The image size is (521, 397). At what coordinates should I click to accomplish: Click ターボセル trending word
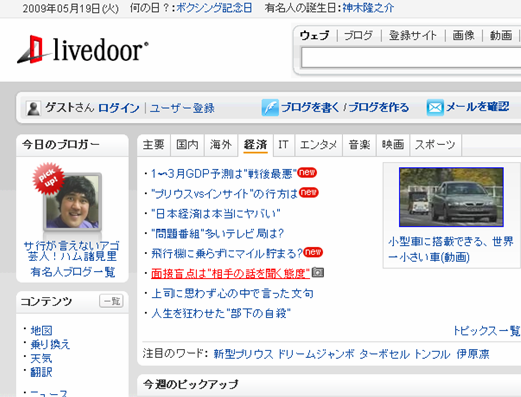385,354
